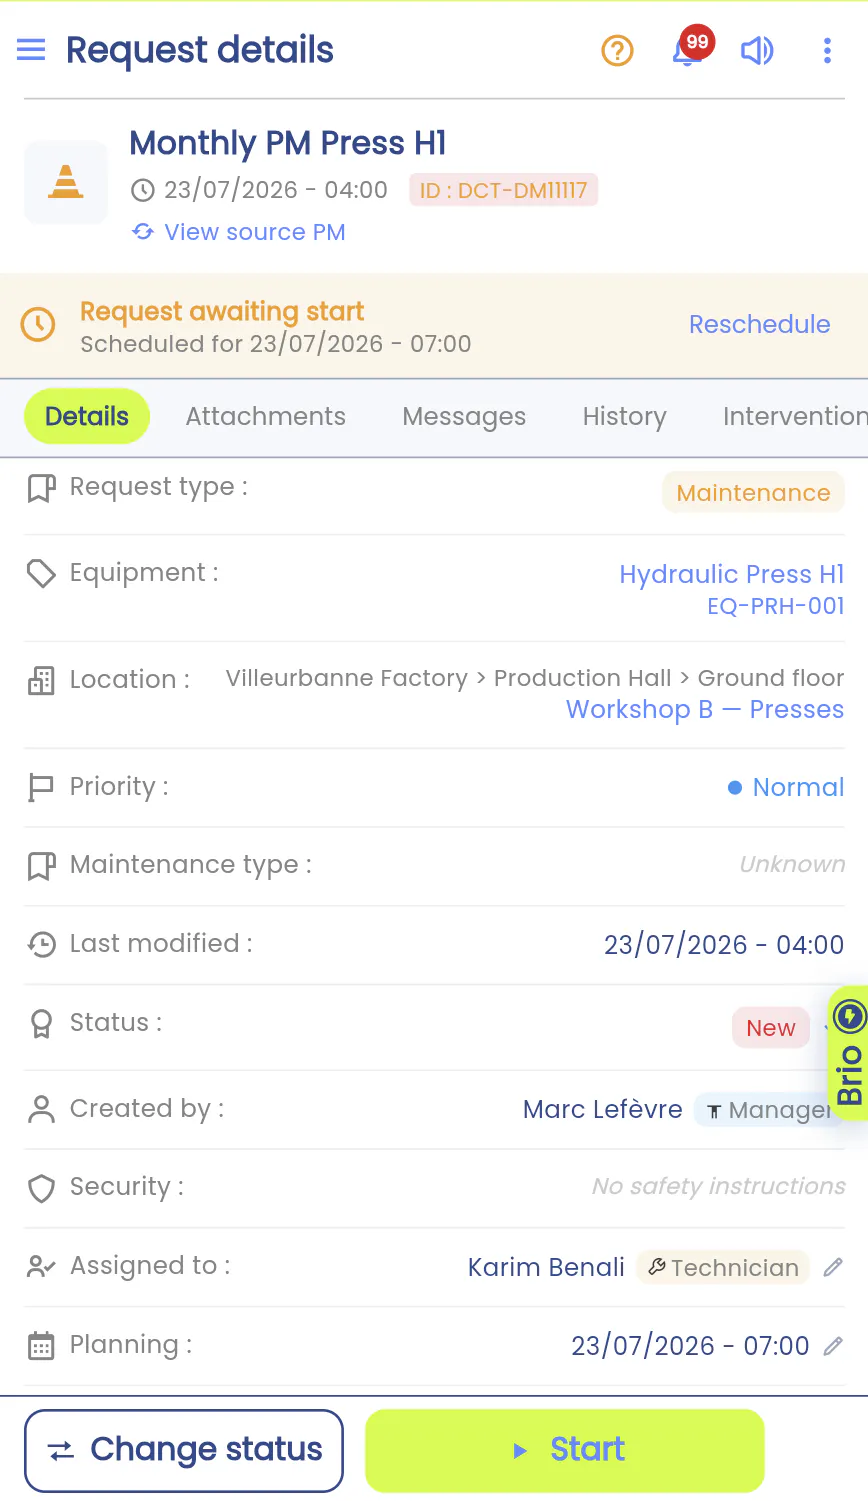Click the traffic cone request icon
The width and height of the screenshot is (868, 1501).
[x=66, y=182]
